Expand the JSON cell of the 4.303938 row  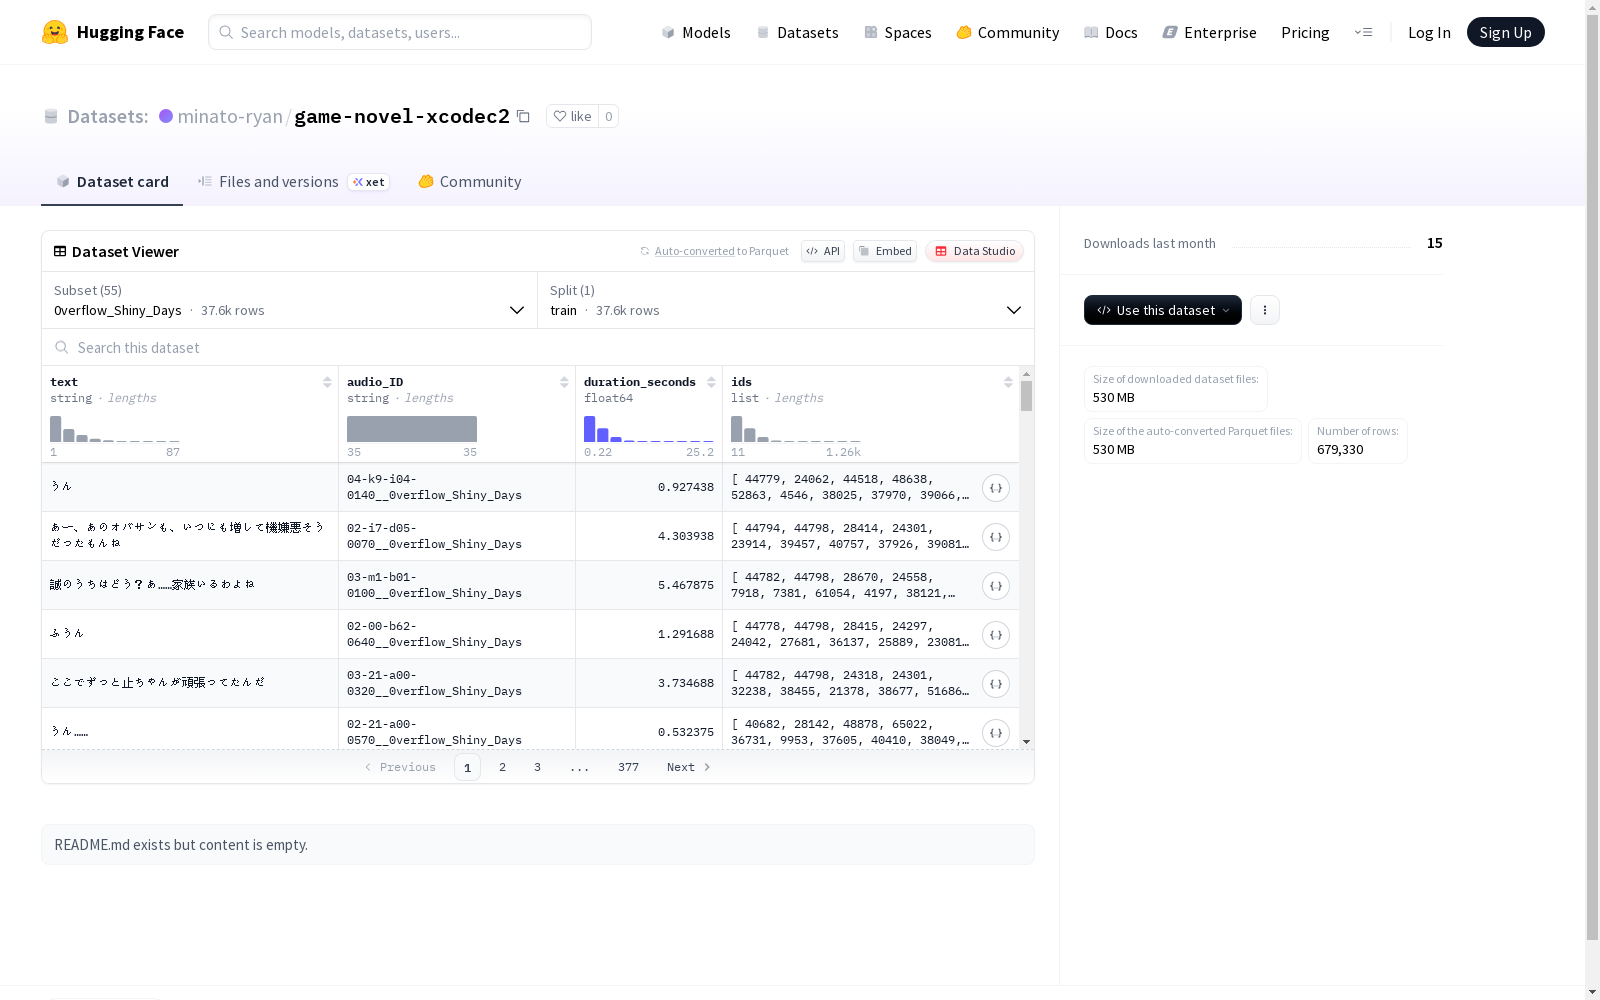pyautogui.click(x=995, y=537)
